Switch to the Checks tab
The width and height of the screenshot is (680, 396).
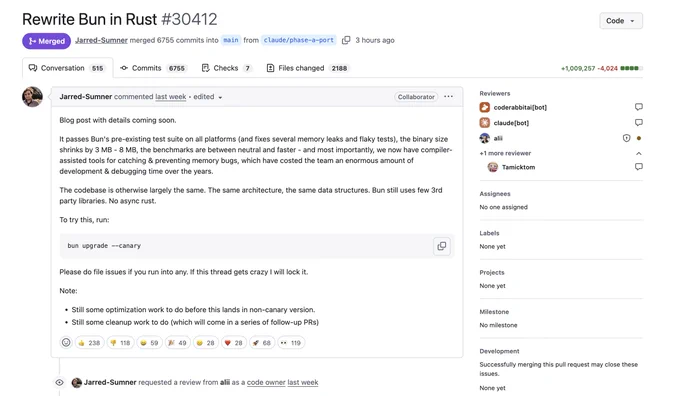[227, 68]
